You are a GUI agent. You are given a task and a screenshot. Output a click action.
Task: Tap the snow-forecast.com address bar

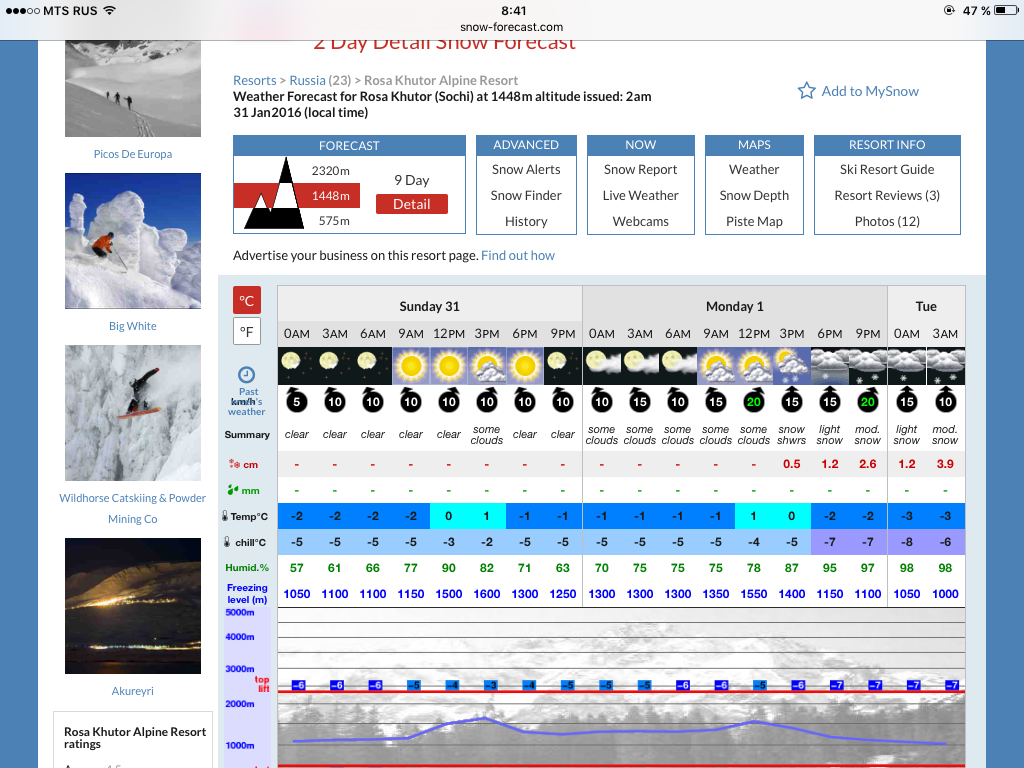pyautogui.click(x=511, y=27)
